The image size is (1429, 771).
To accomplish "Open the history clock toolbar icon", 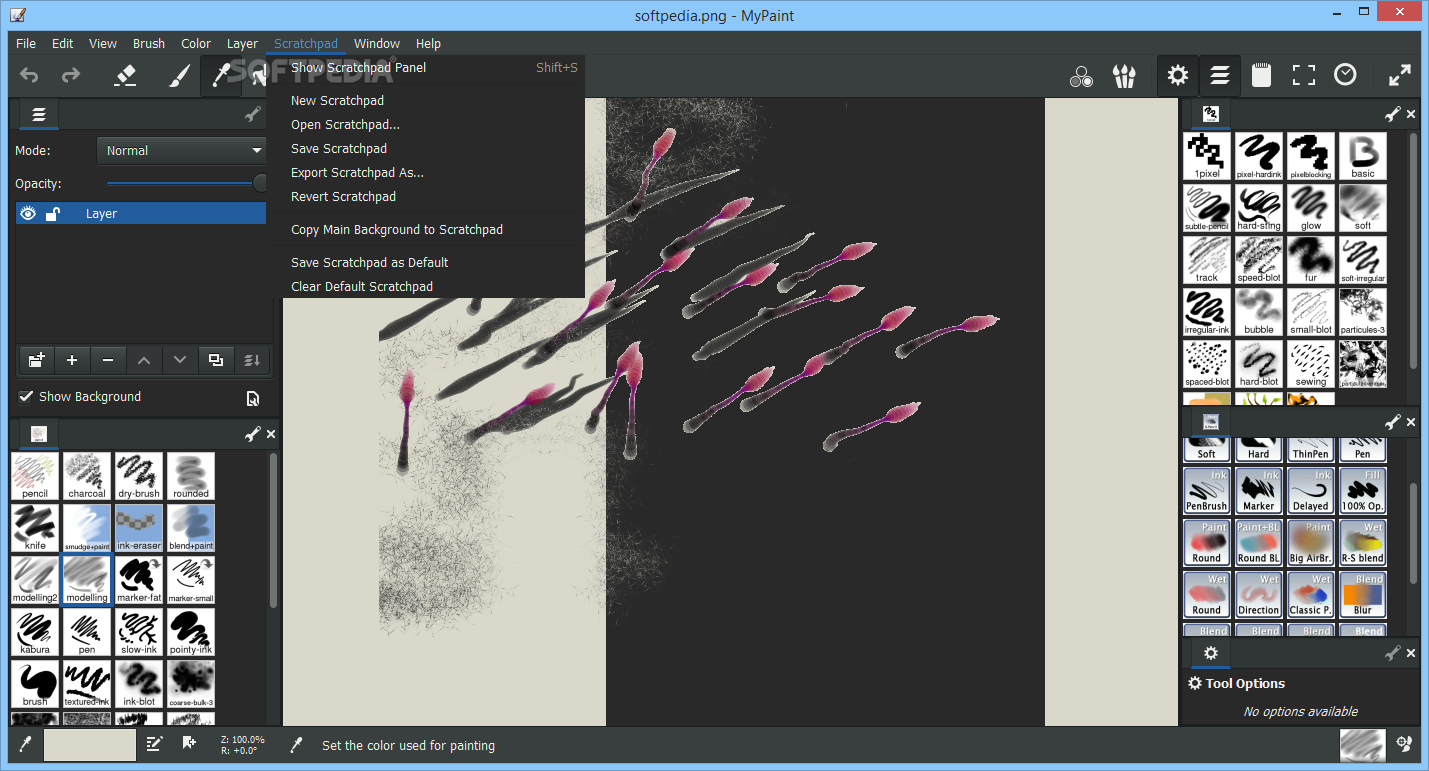I will pyautogui.click(x=1345, y=76).
